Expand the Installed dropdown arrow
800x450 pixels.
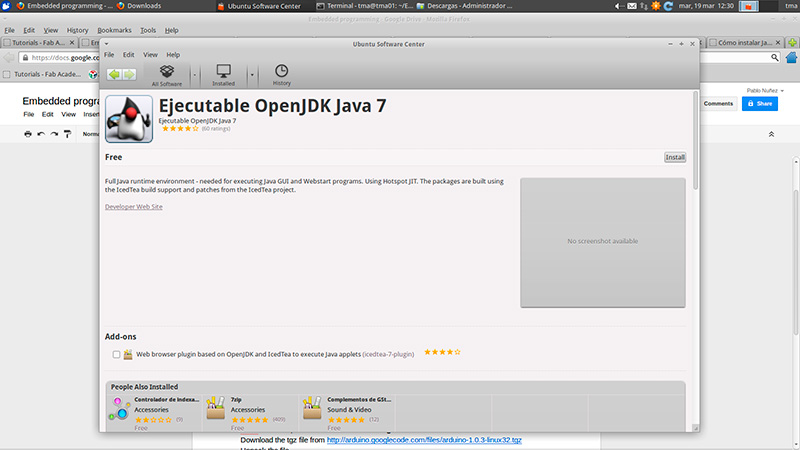pos(252,75)
